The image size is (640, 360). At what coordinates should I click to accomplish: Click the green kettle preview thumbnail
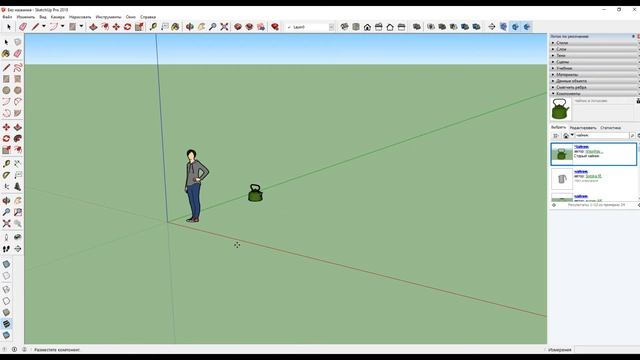pos(561,109)
